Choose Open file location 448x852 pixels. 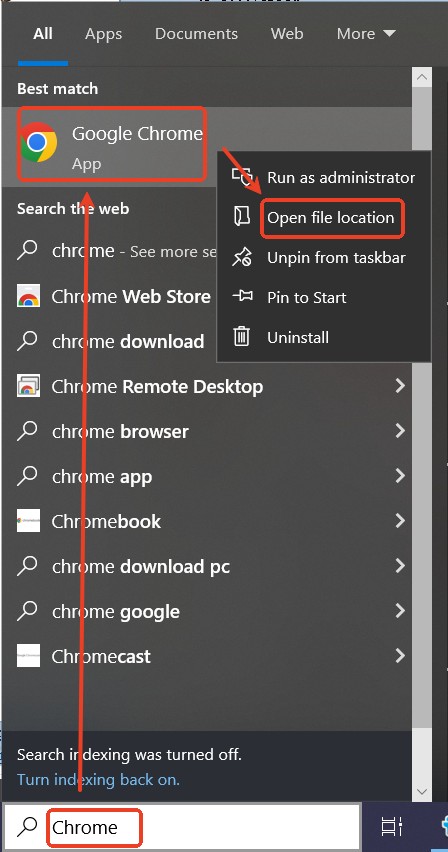click(324, 217)
